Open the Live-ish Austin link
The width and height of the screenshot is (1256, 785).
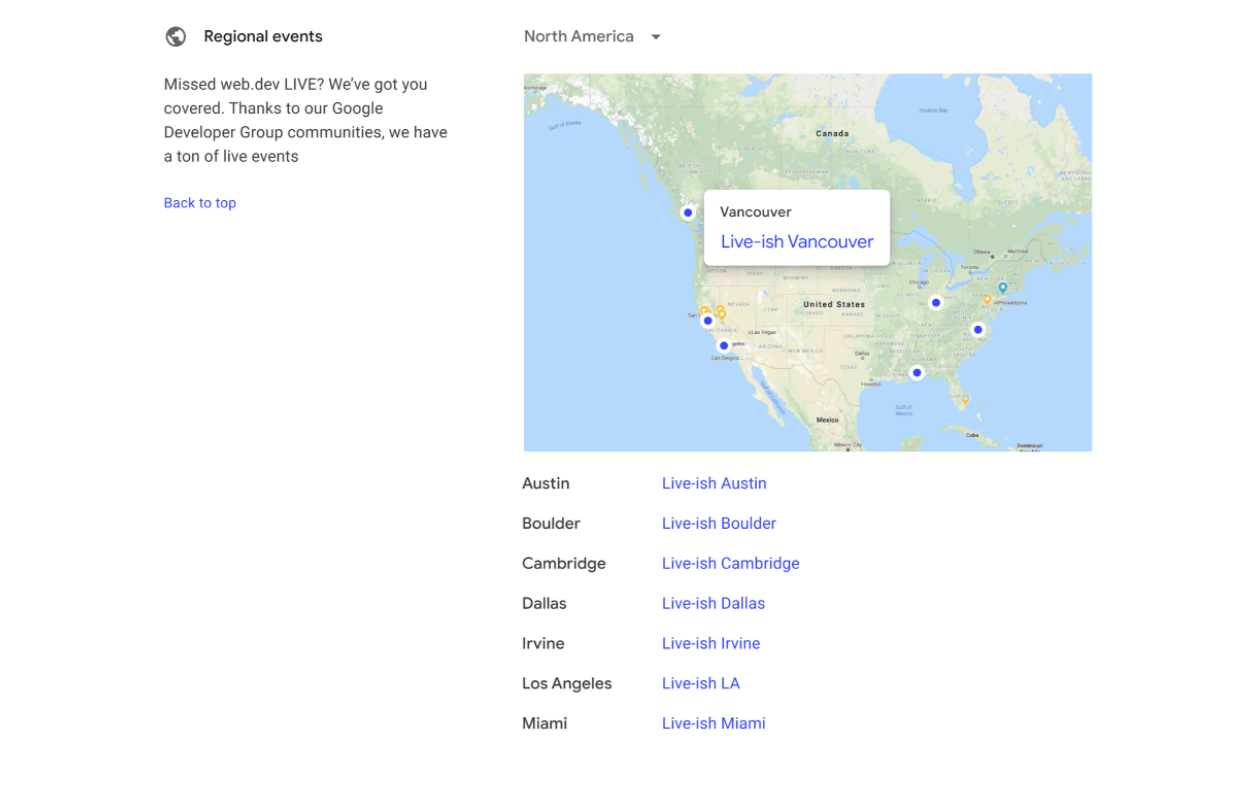[713, 483]
